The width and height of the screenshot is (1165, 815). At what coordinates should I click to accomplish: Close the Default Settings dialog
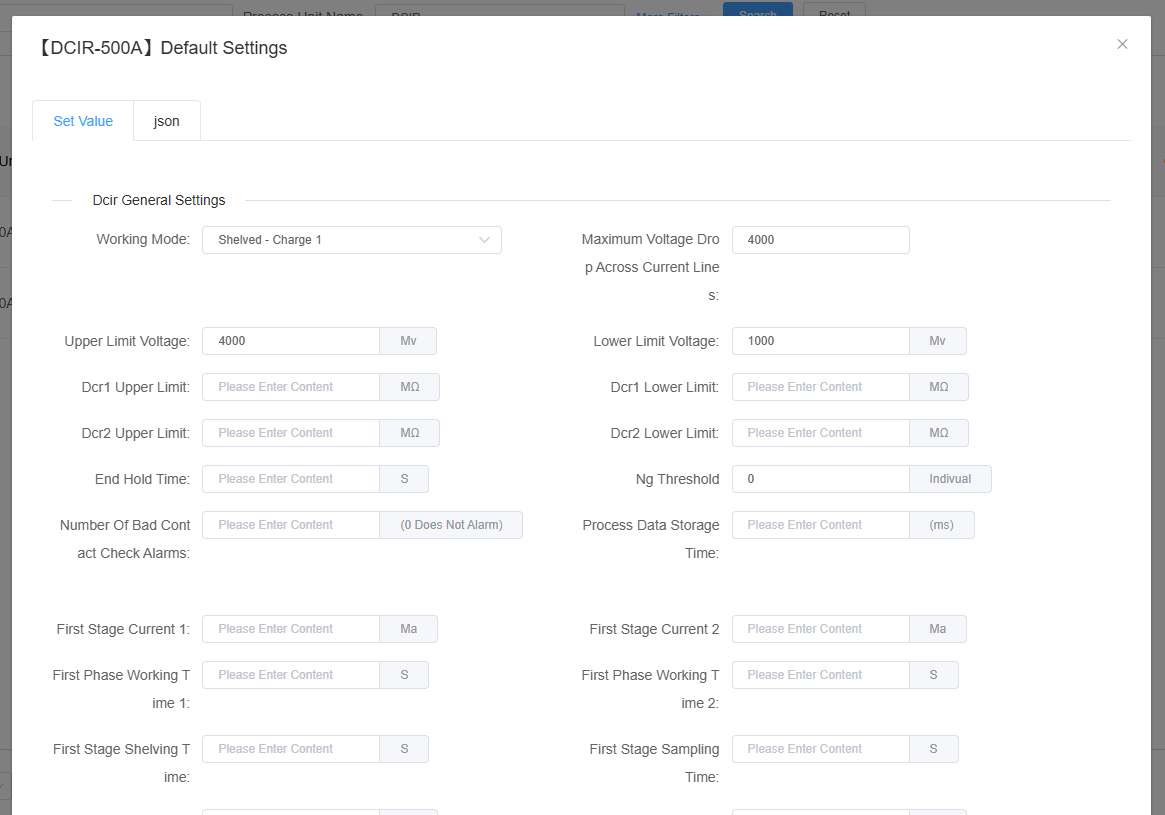[x=1122, y=45]
